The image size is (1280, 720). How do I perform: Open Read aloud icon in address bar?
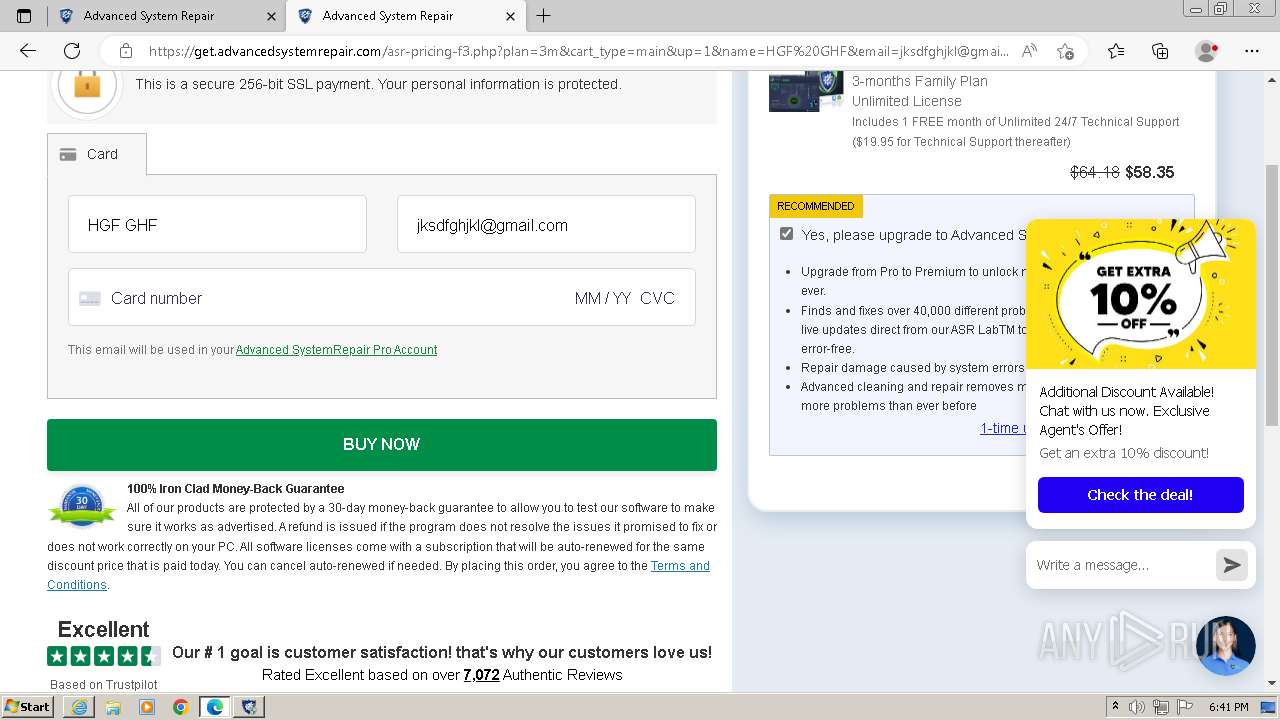(1029, 51)
